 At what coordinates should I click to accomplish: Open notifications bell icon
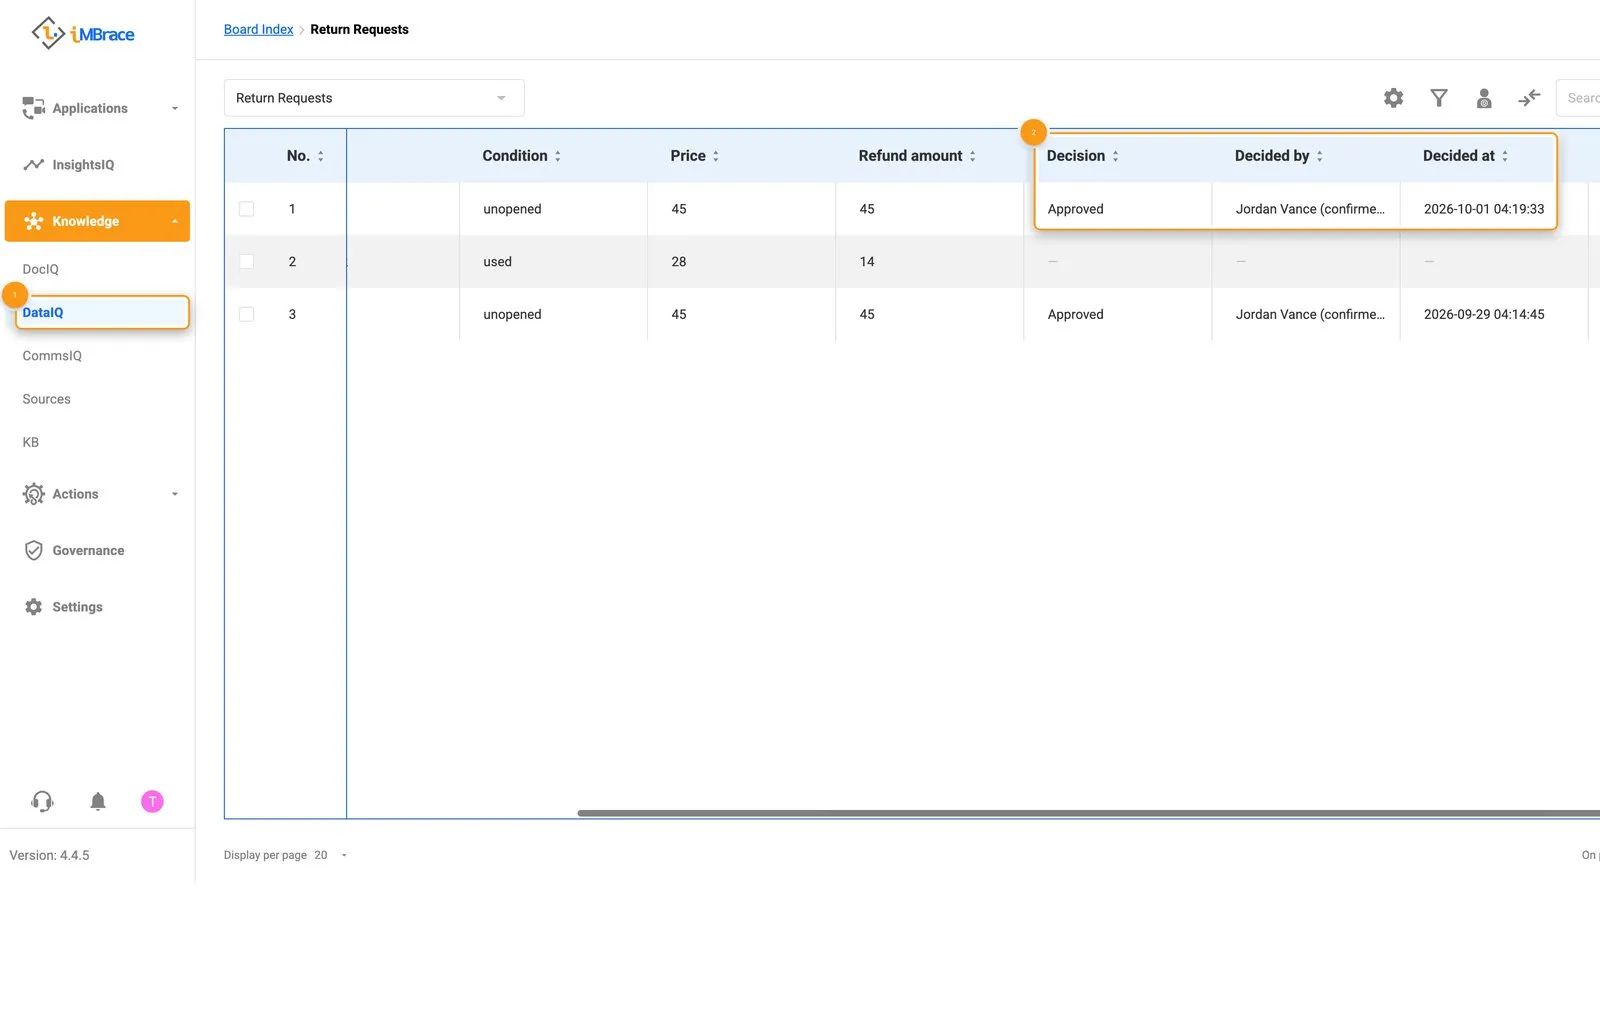98,801
